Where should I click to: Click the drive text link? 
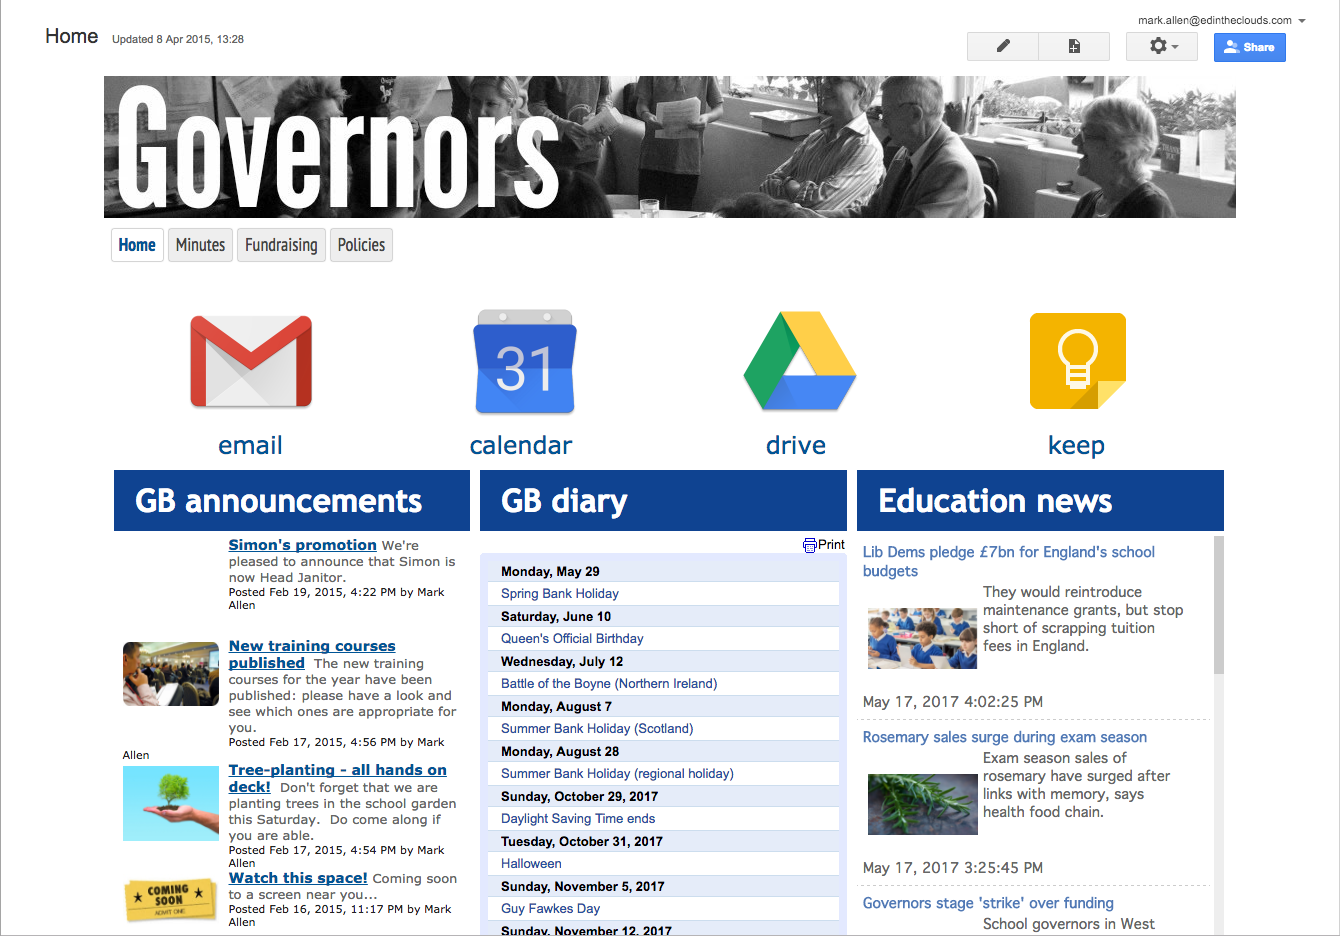[x=796, y=445]
